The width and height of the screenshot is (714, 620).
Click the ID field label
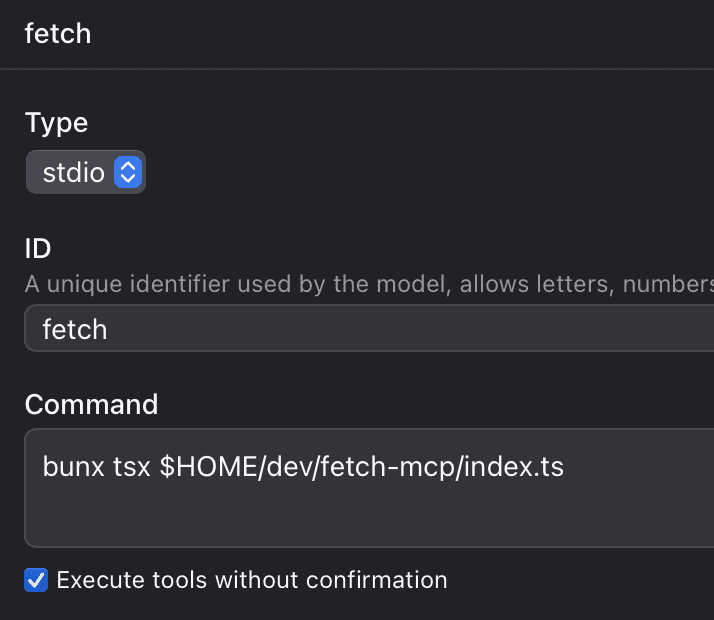(x=38, y=249)
